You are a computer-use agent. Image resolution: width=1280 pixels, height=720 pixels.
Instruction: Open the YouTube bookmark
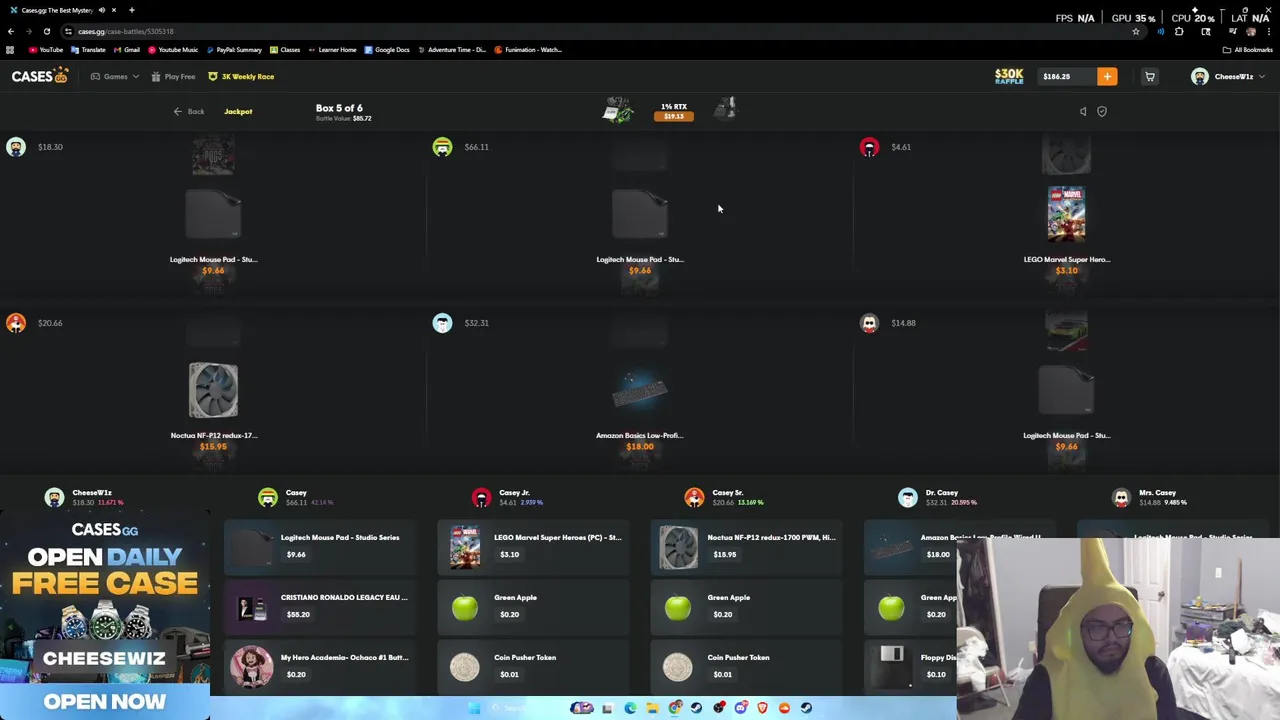click(x=46, y=49)
